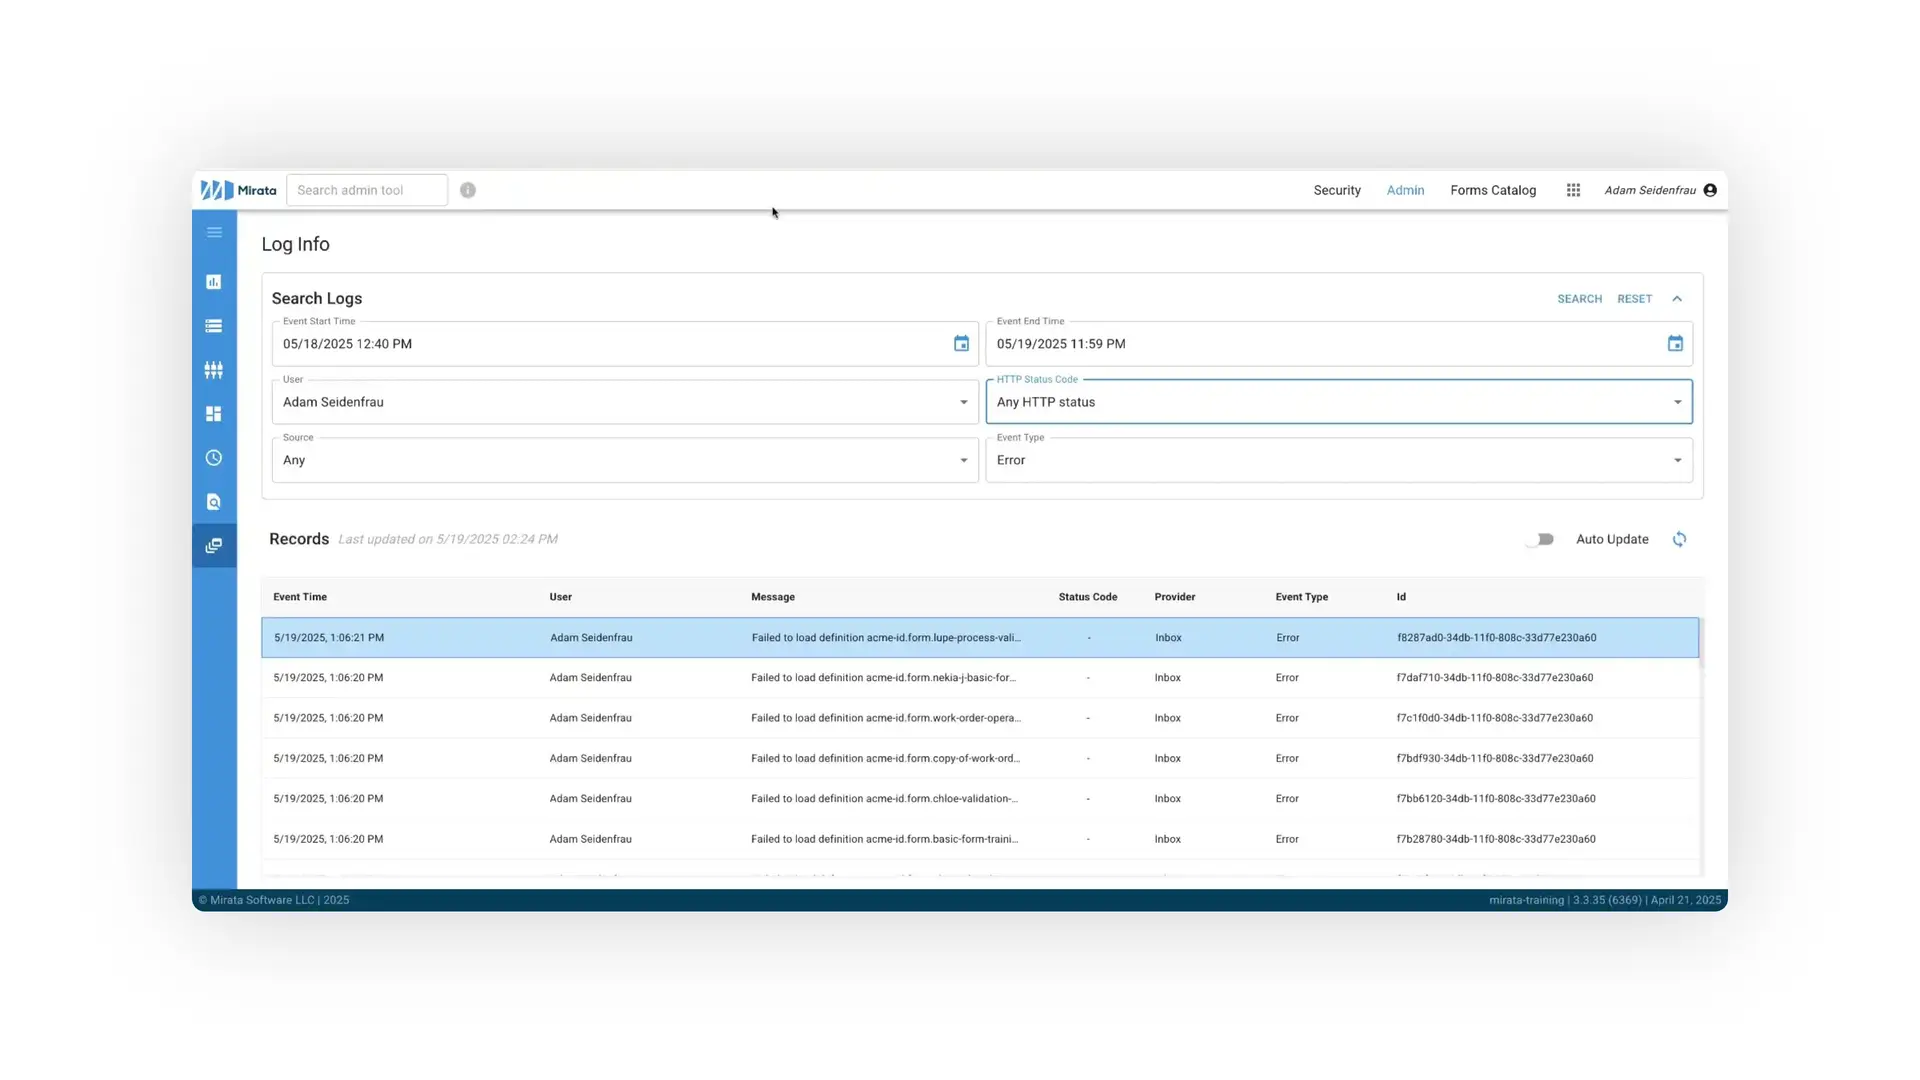Open the list view sidebar icon
Image resolution: width=1920 pixels, height=1080 pixels.
pyautogui.click(x=213, y=325)
